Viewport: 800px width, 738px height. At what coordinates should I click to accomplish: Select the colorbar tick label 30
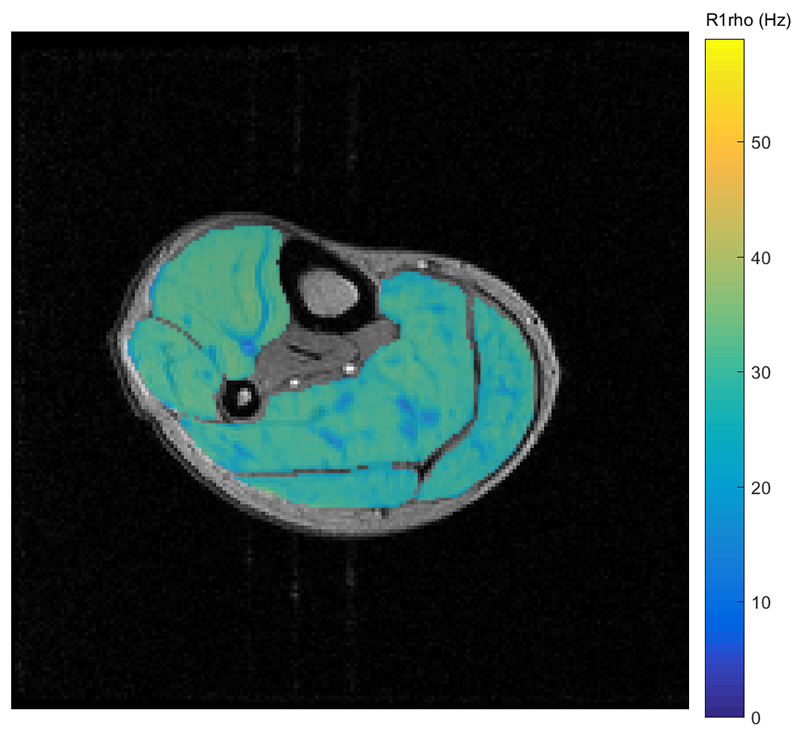(761, 373)
